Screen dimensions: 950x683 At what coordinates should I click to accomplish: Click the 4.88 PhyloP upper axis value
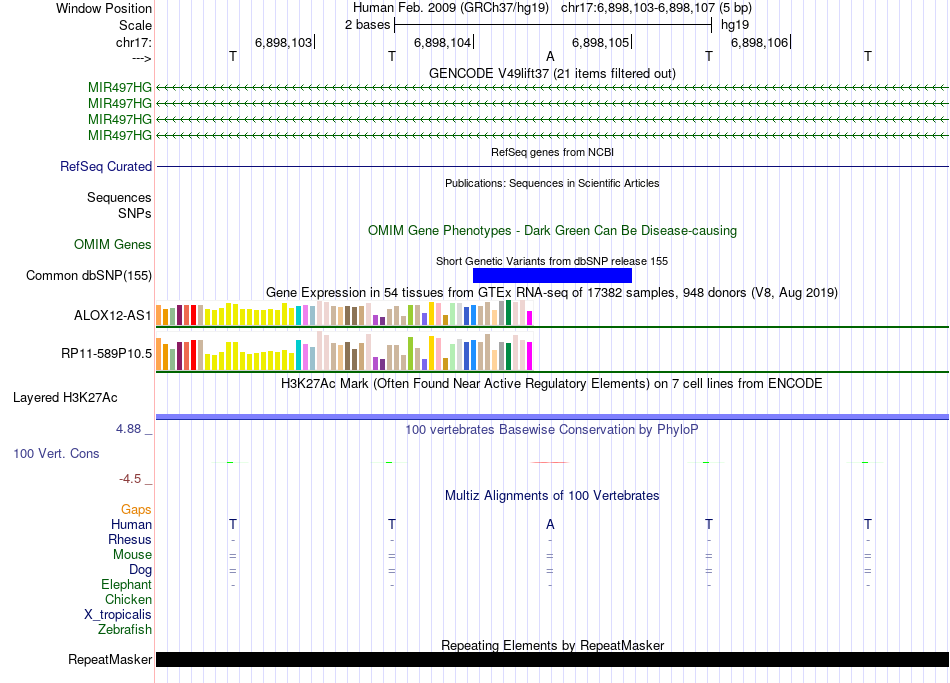click(x=128, y=428)
